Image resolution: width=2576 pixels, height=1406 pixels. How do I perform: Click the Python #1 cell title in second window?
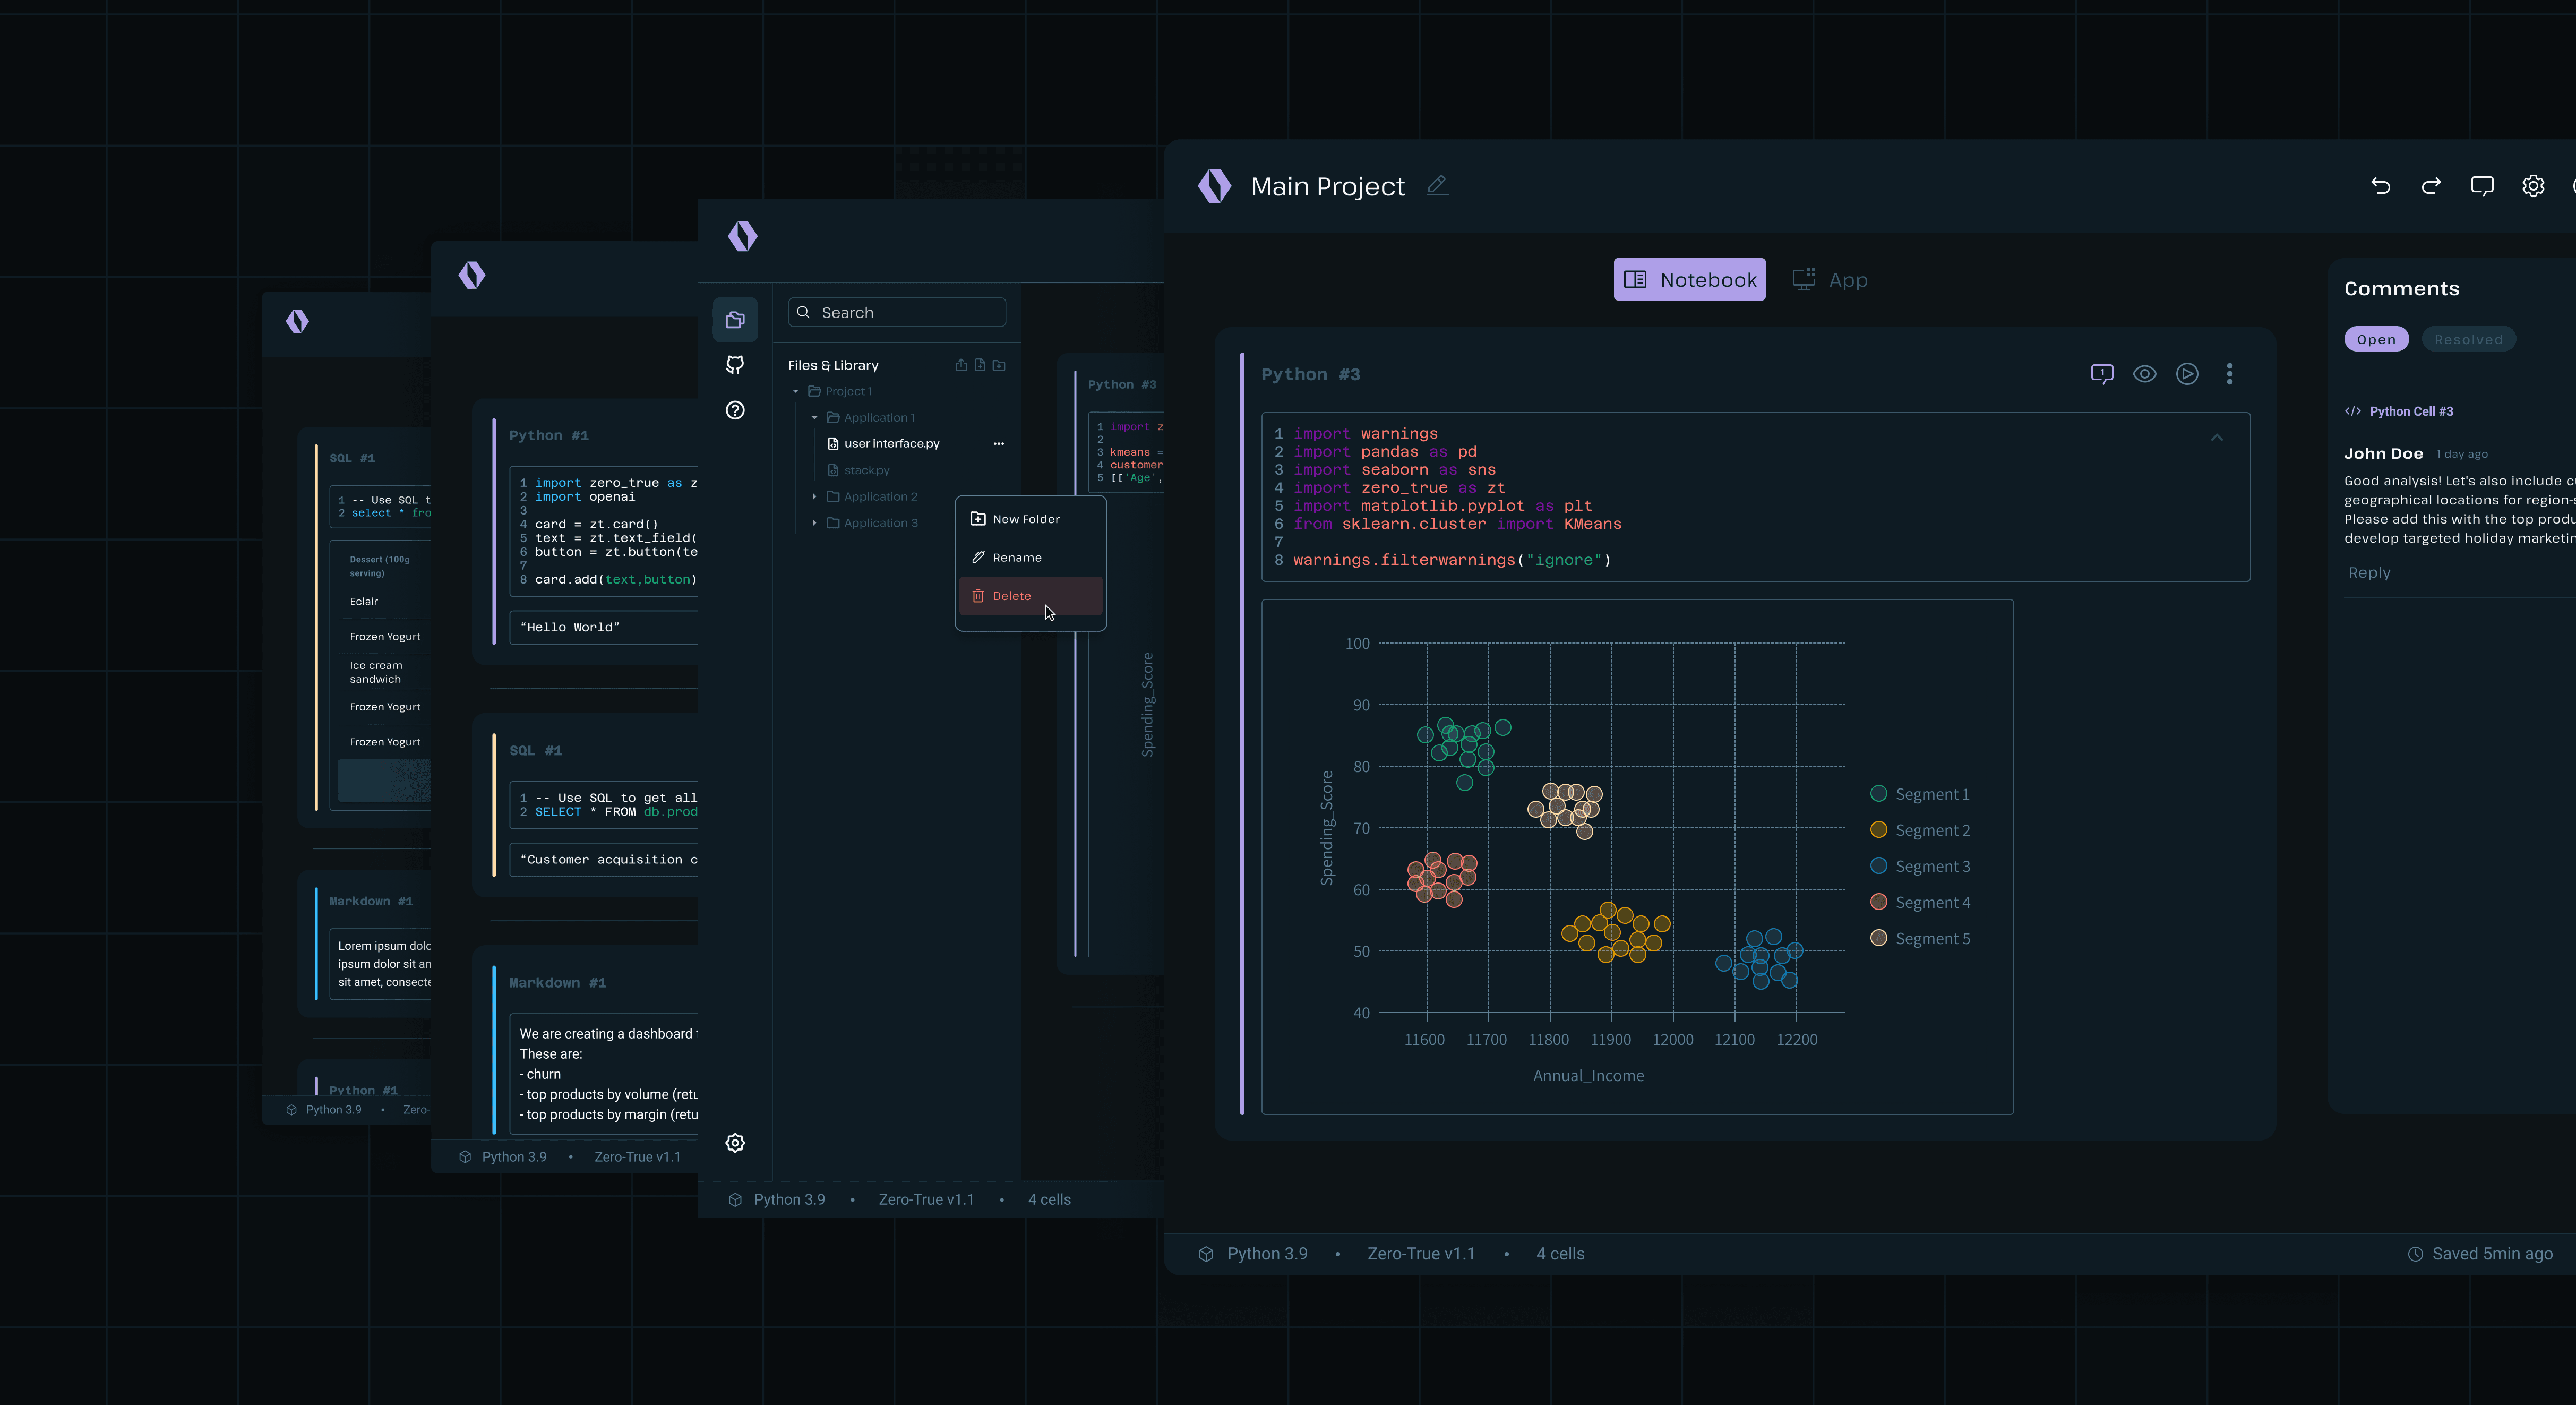pos(548,435)
